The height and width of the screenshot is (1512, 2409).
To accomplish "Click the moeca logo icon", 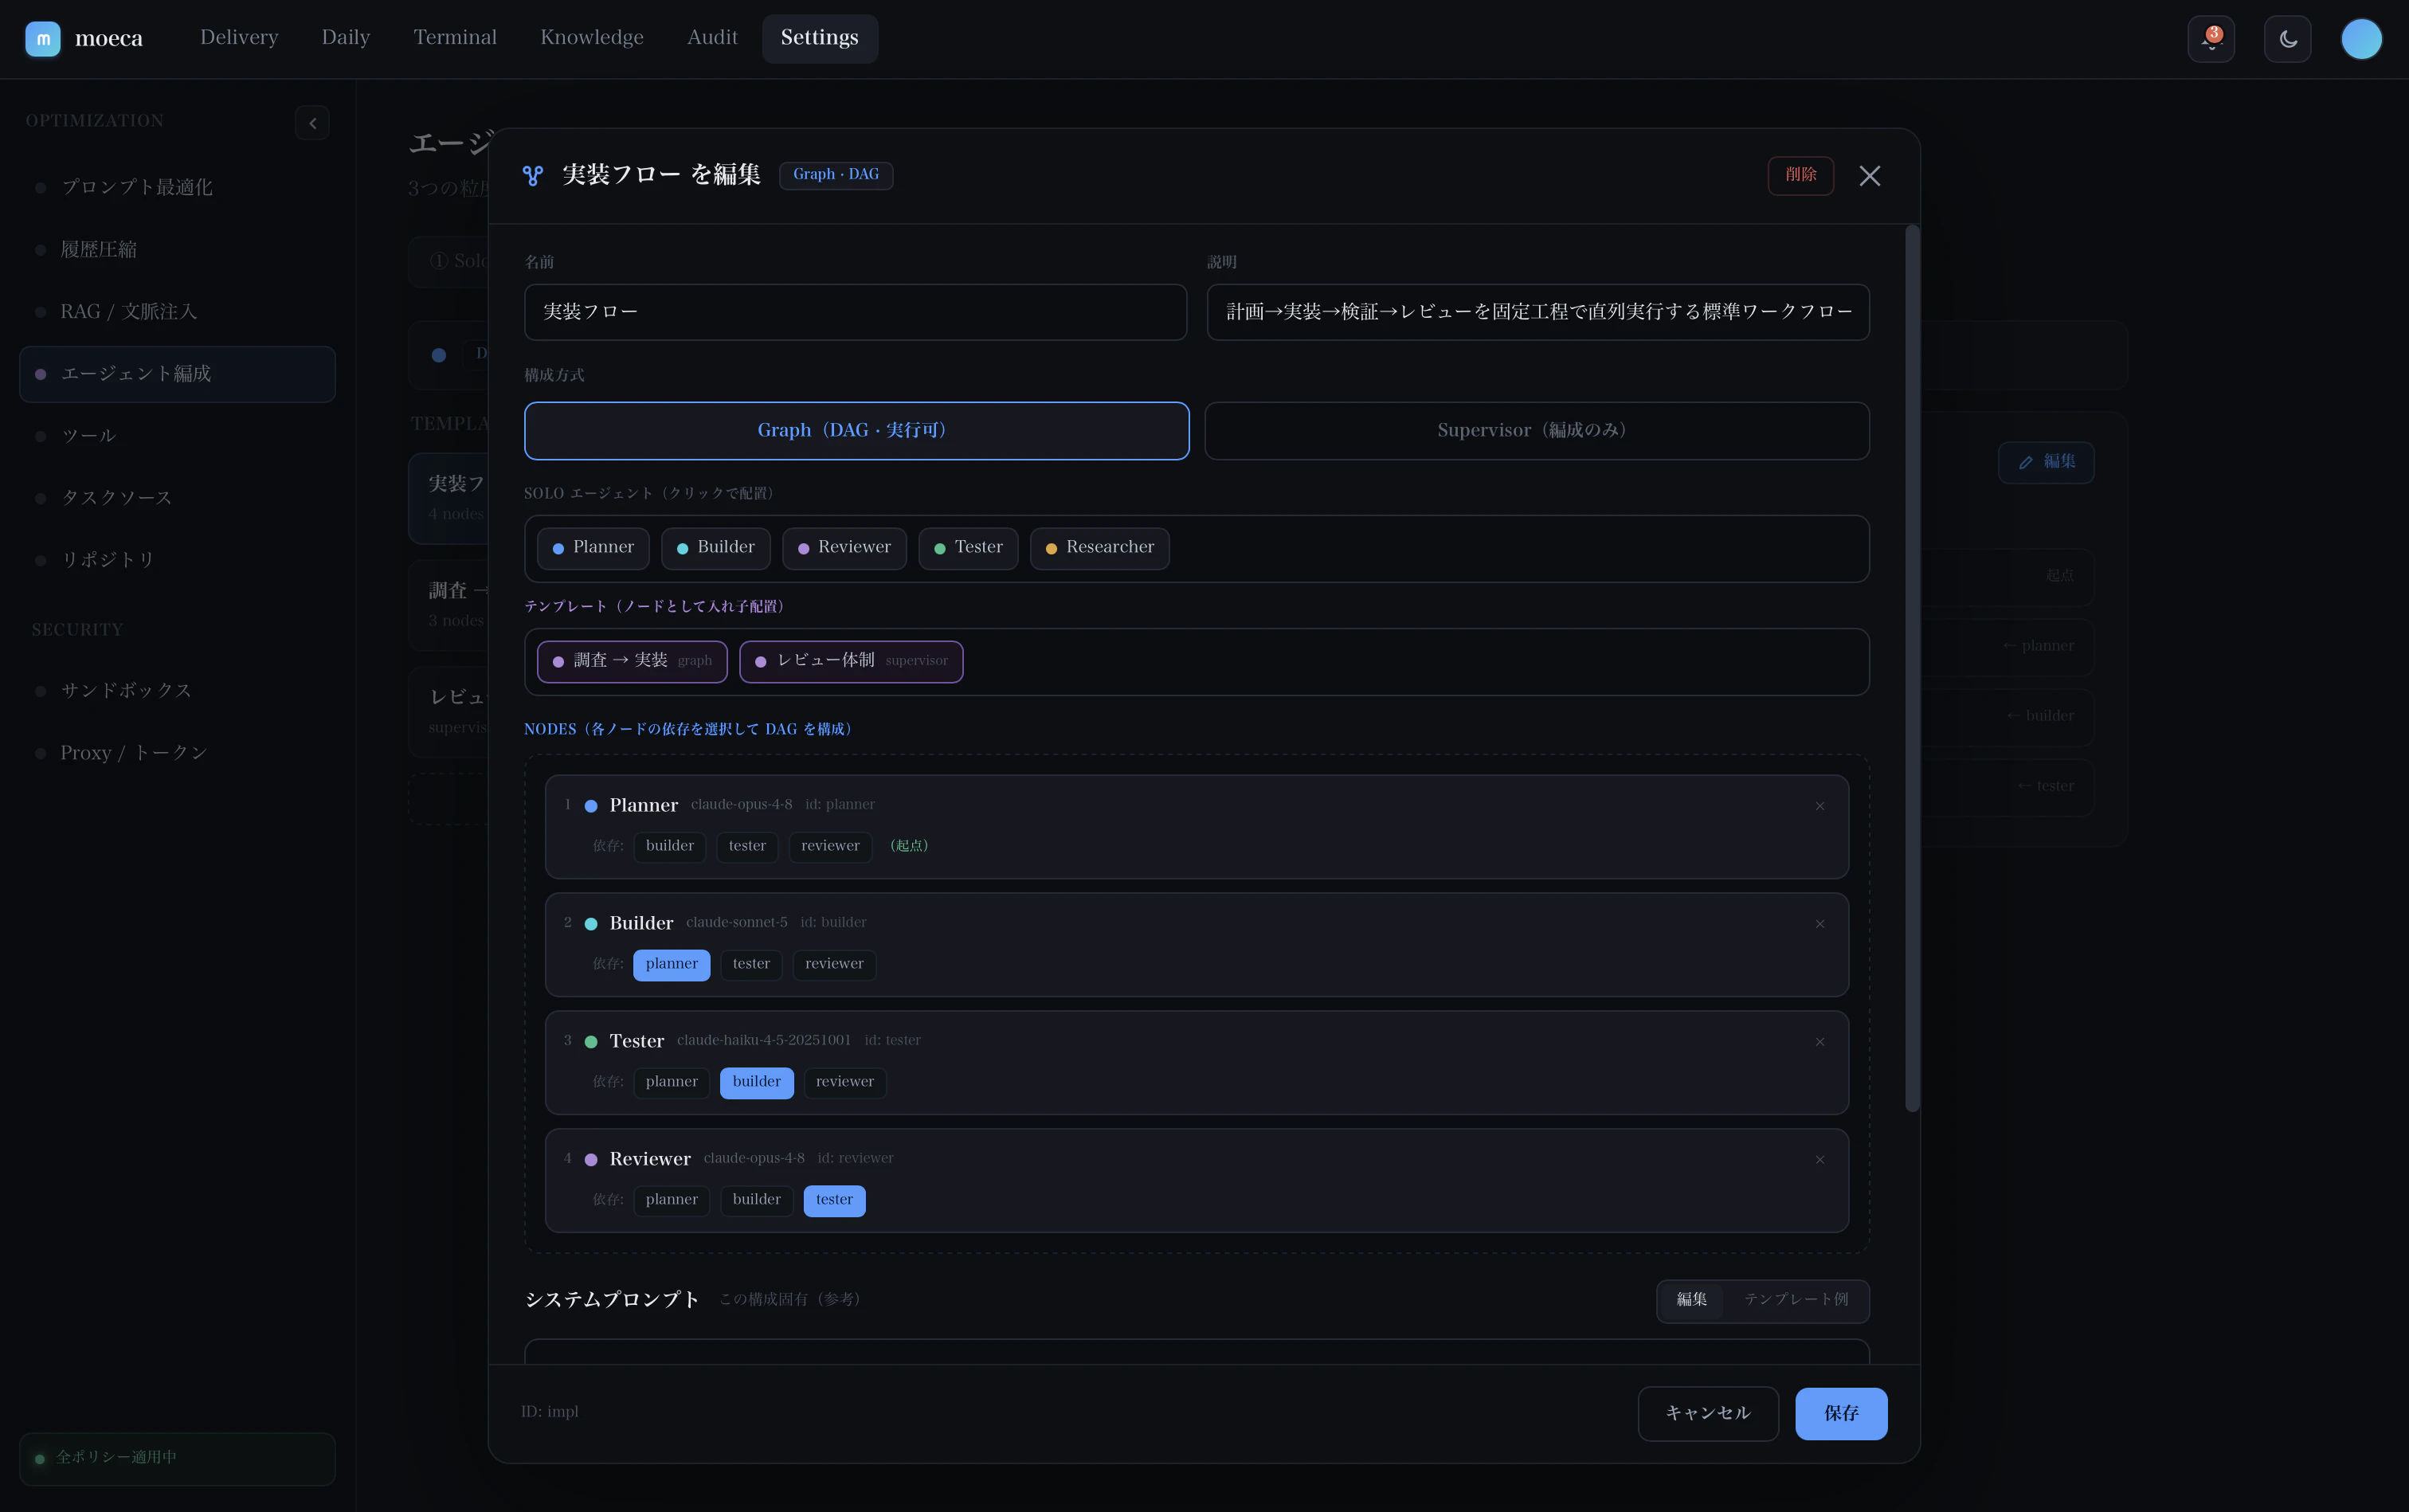I will coord(42,39).
